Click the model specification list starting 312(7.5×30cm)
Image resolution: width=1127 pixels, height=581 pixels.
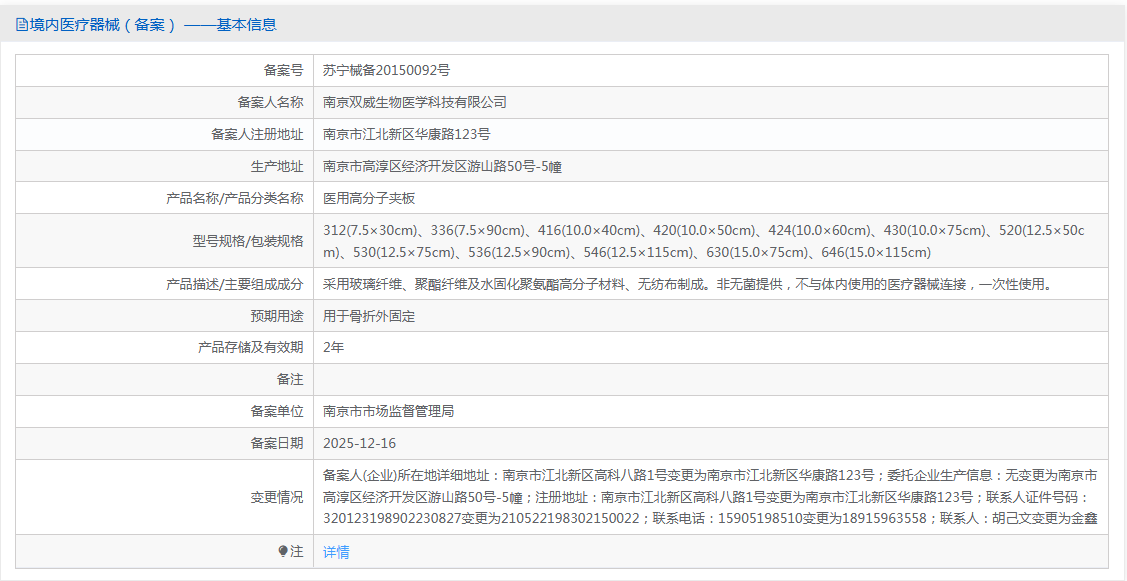click(x=704, y=241)
